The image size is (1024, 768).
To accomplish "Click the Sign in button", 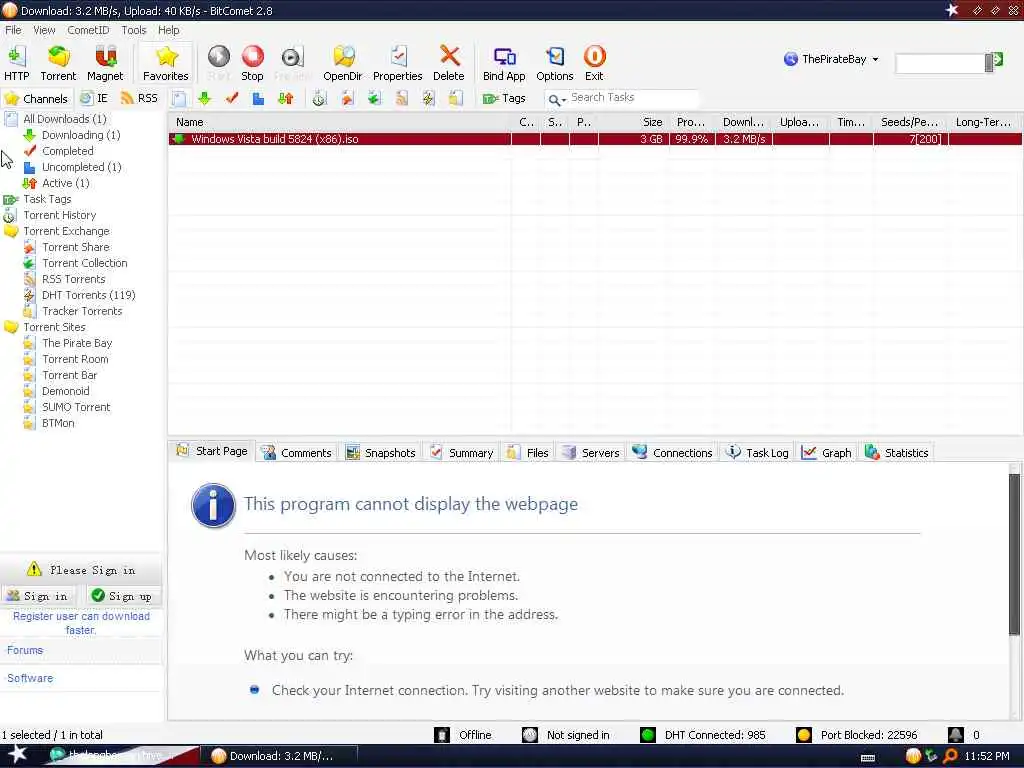I will (x=38, y=596).
